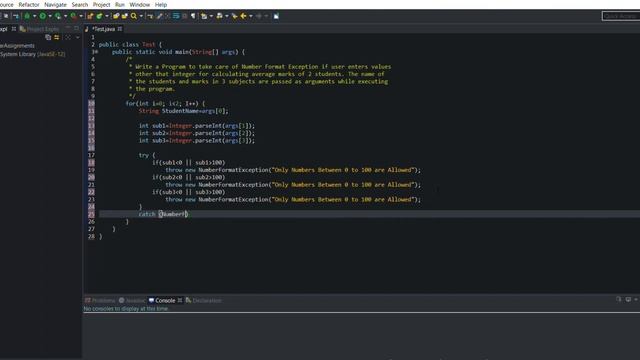Open the Help menu

161,4
